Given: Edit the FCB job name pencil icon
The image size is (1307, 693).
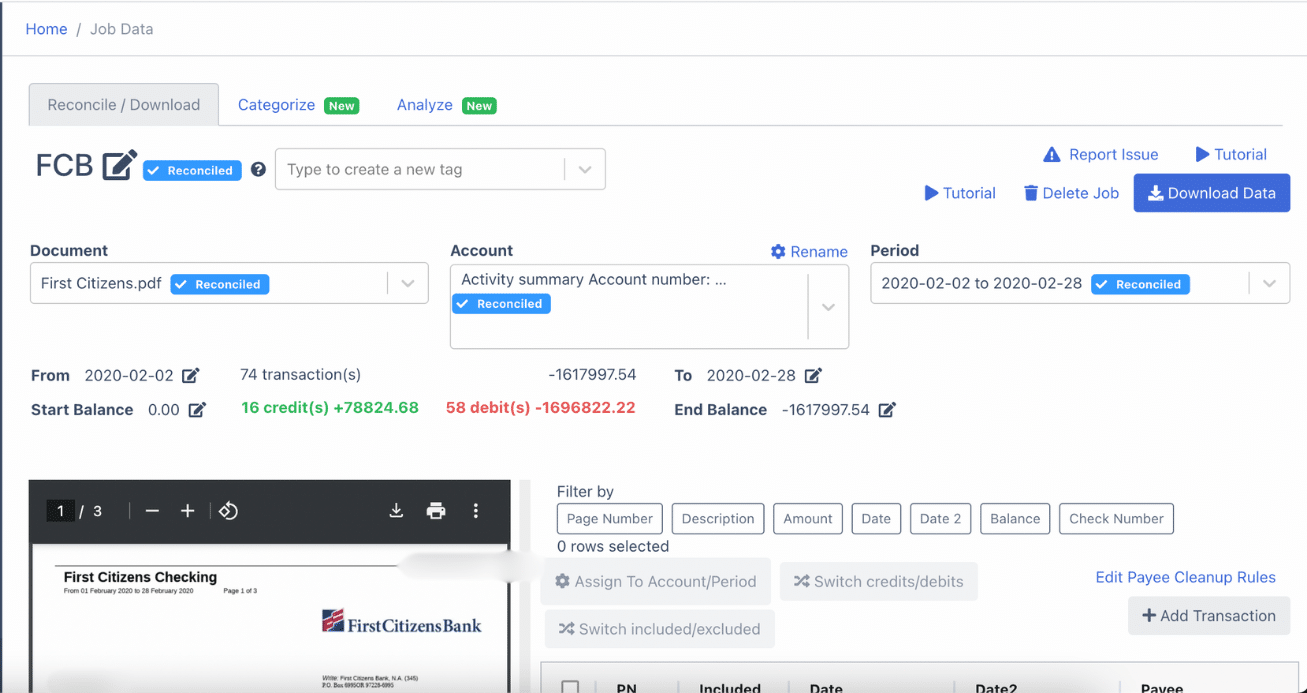Looking at the screenshot, I should 120,165.
